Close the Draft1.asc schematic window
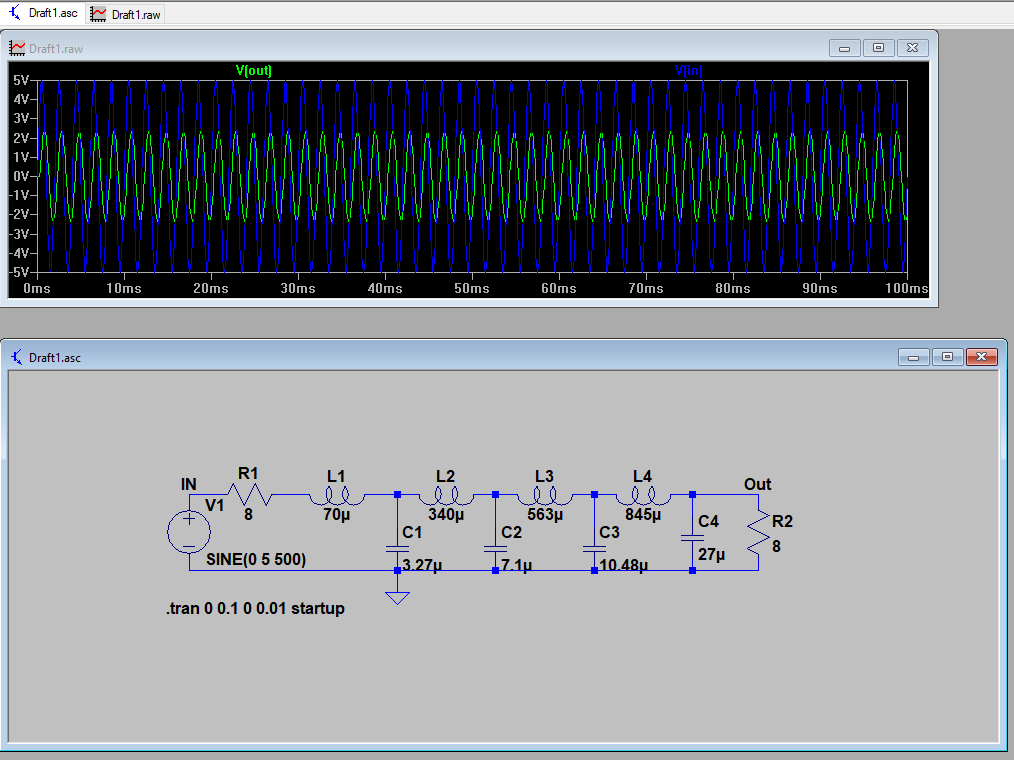1014x760 pixels. pyautogui.click(x=982, y=357)
